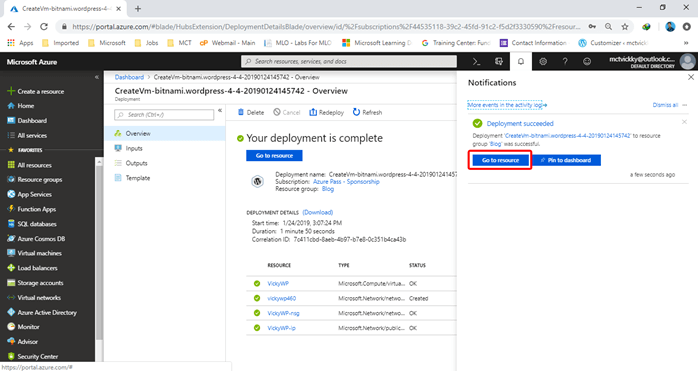Open the vickywp460 resource link

[x=281, y=298]
